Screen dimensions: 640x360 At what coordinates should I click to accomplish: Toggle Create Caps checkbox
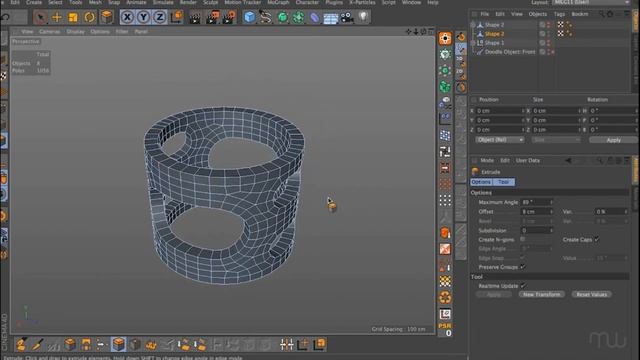point(597,239)
